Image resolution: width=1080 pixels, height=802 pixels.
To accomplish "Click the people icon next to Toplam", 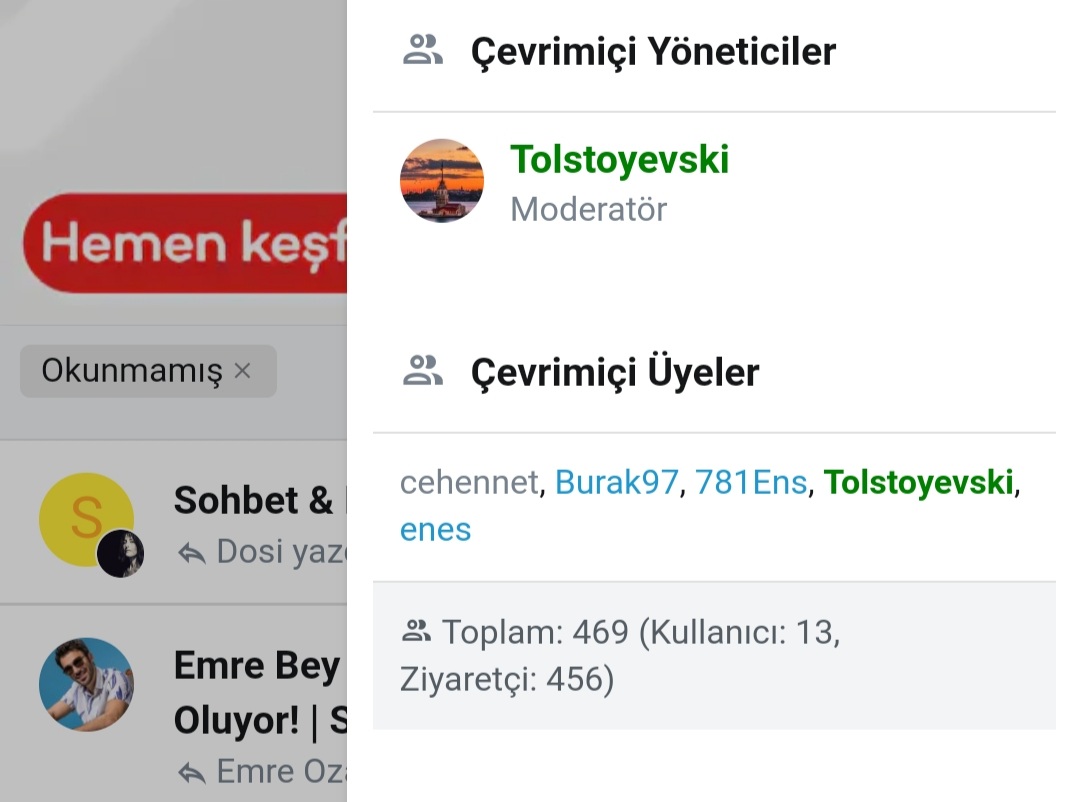I will point(415,631).
